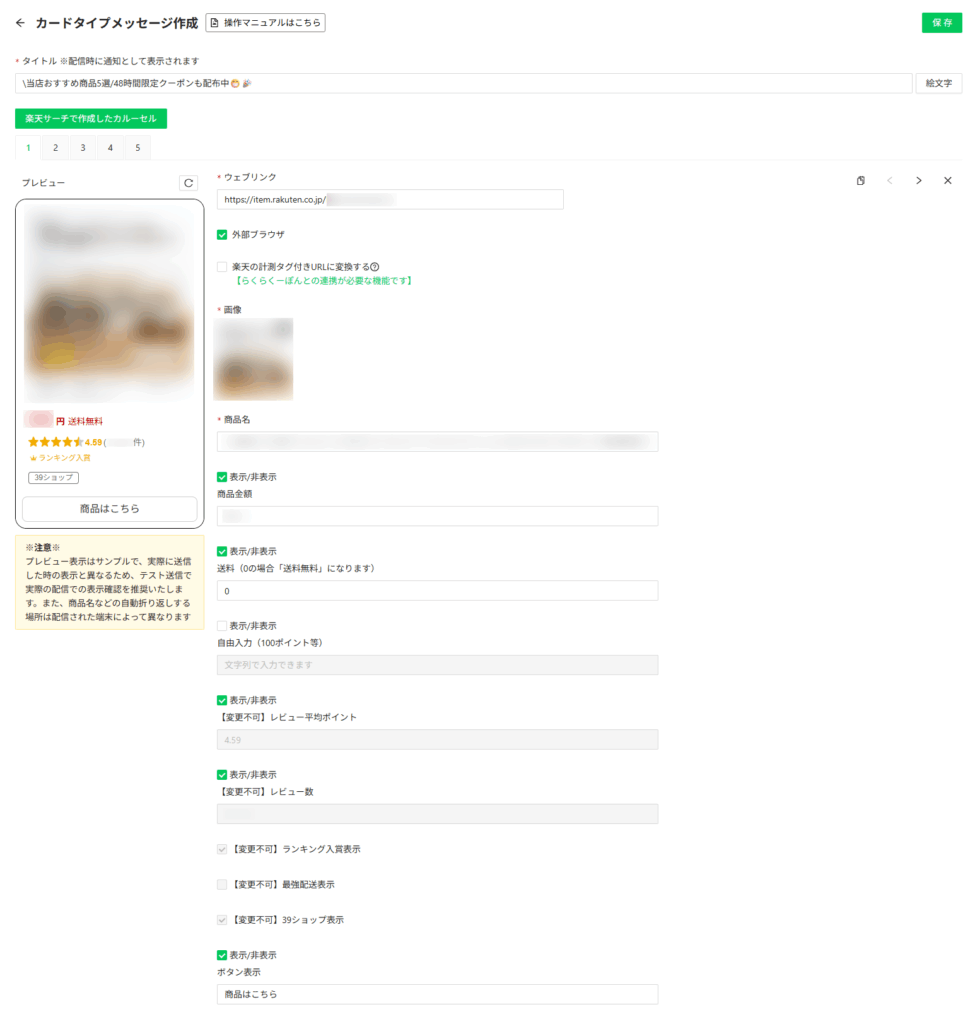Switch to card tab 5
Viewport: 975px width, 1024px height.
tap(138, 148)
